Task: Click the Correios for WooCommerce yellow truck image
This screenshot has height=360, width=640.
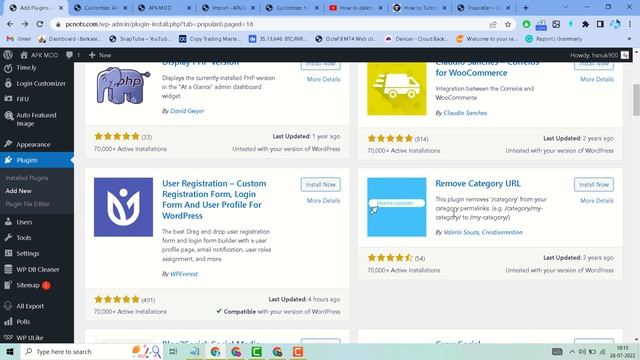Action: (396, 89)
